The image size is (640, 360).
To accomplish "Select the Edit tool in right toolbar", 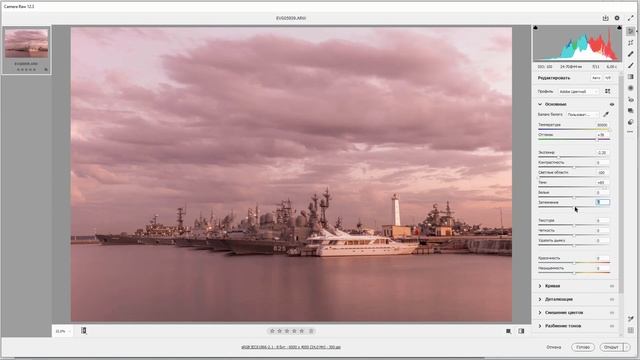I will pos(631,31).
